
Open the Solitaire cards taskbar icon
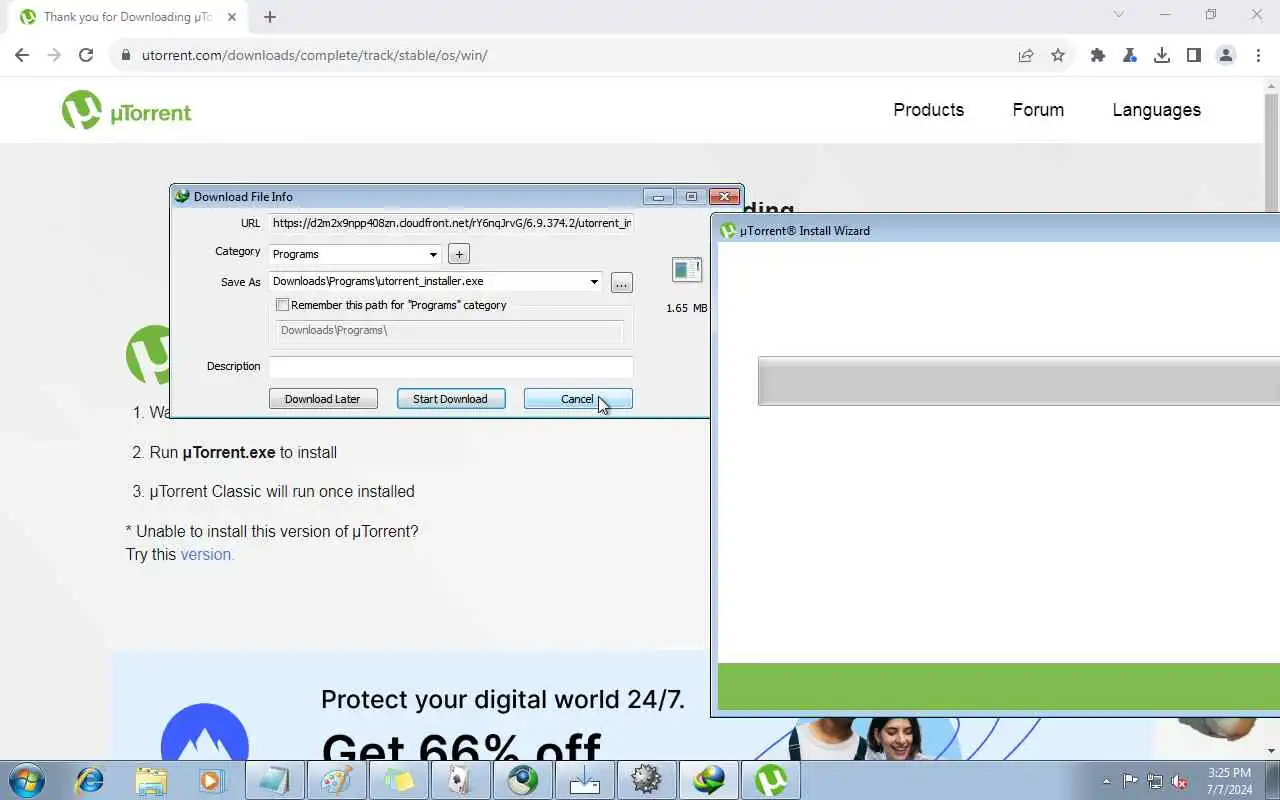coord(460,780)
